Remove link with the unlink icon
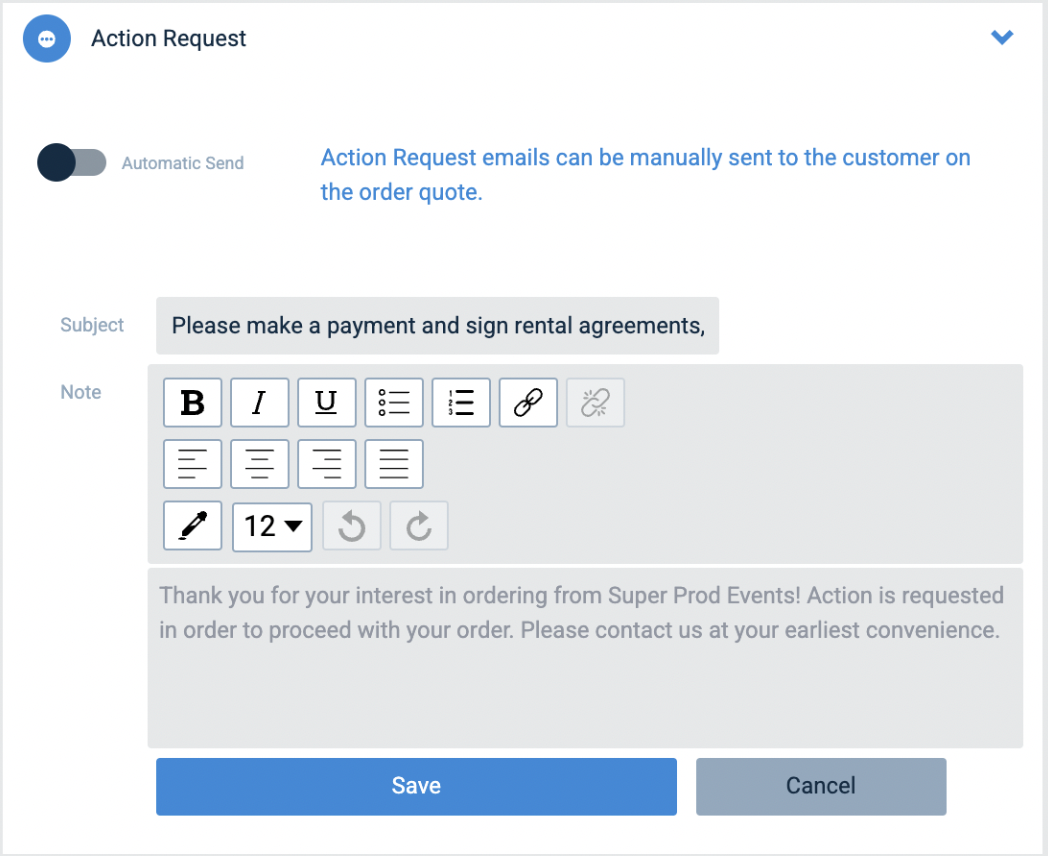1048x856 pixels. [596, 402]
